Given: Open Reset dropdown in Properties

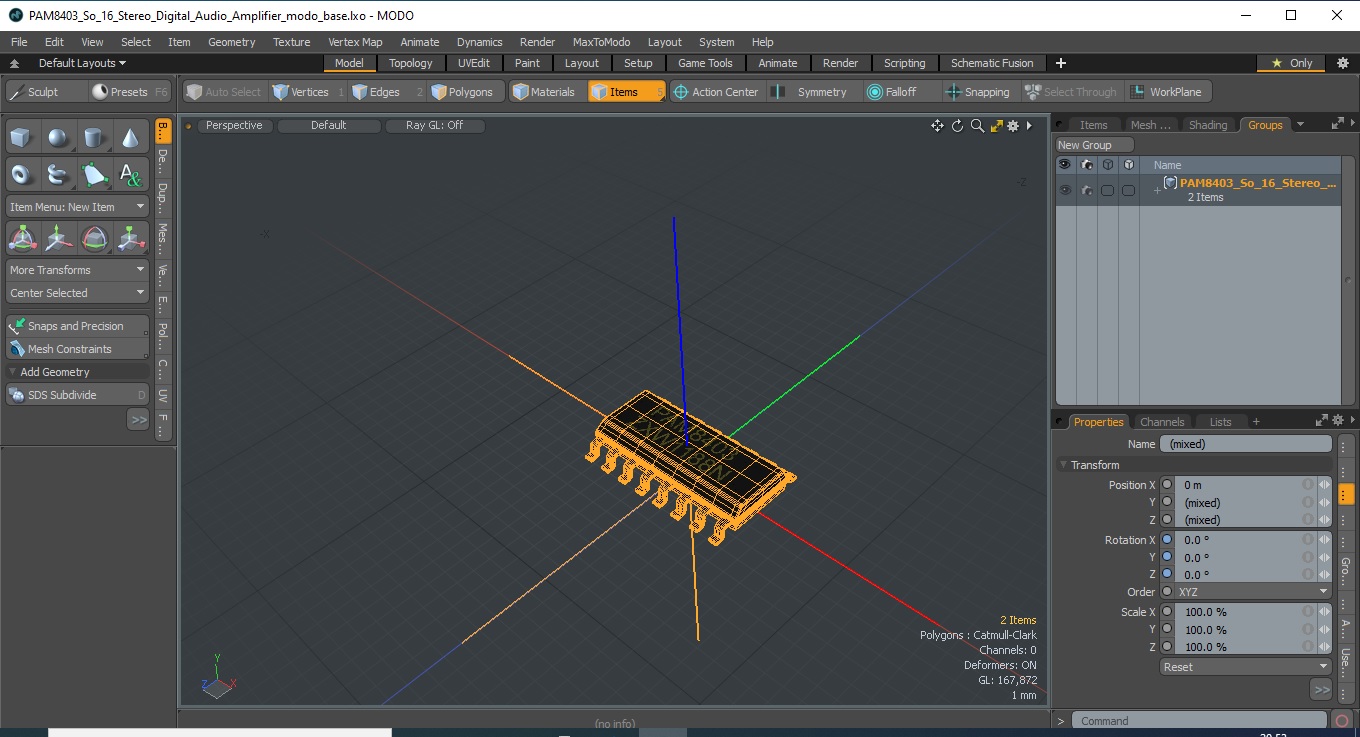Looking at the screenshot, I should click(x=1246, y=667).
